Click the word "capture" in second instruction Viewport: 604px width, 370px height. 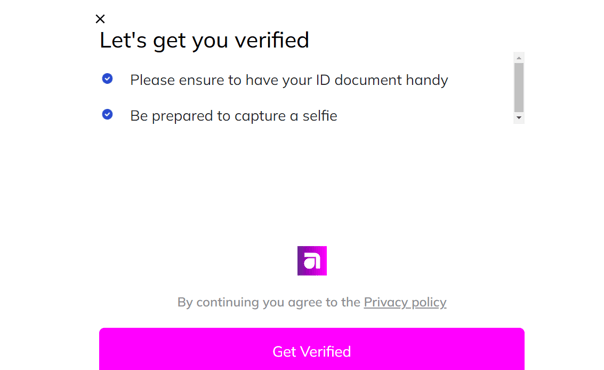(260, 116)
